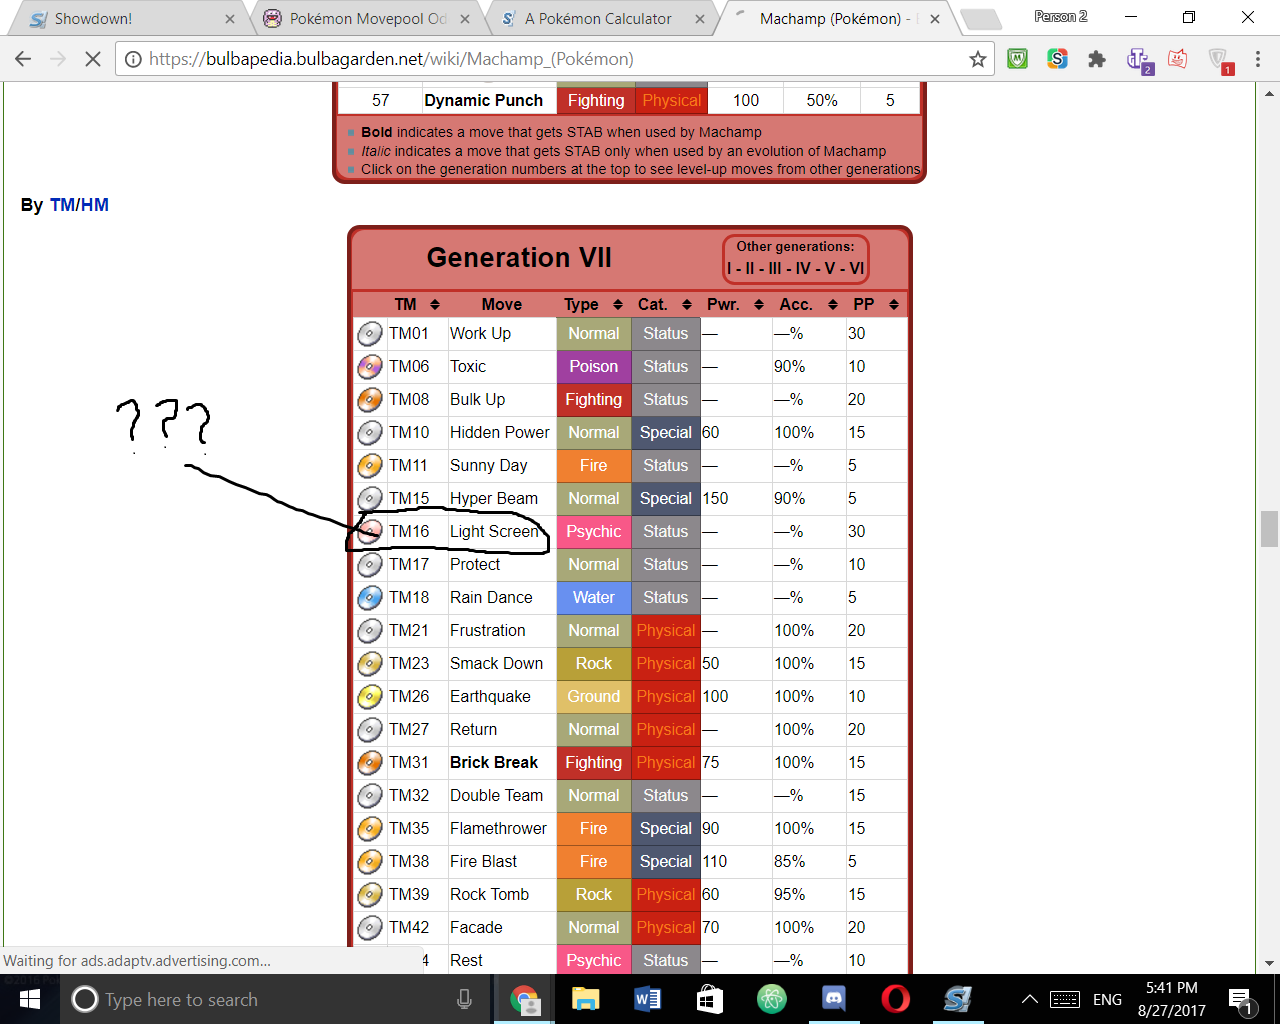Go back to the previous page
The width and height of the screenshot is (1280, 1024).
click(x=23, y=59)
